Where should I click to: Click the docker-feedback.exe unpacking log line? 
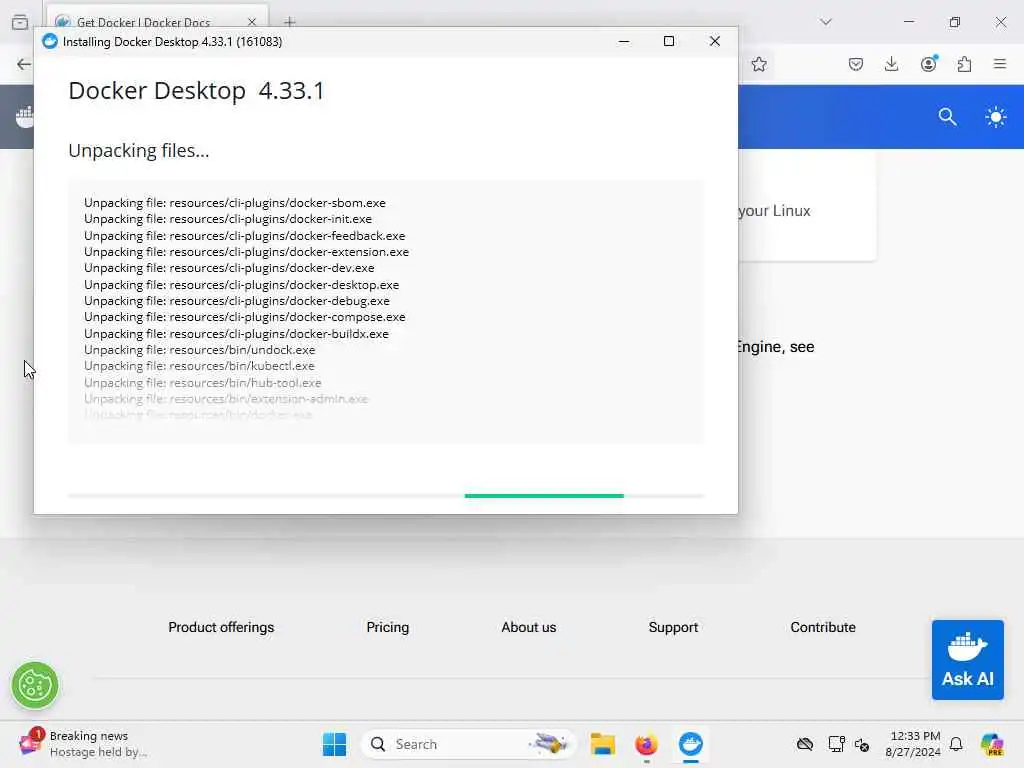[x=244, y=236]
